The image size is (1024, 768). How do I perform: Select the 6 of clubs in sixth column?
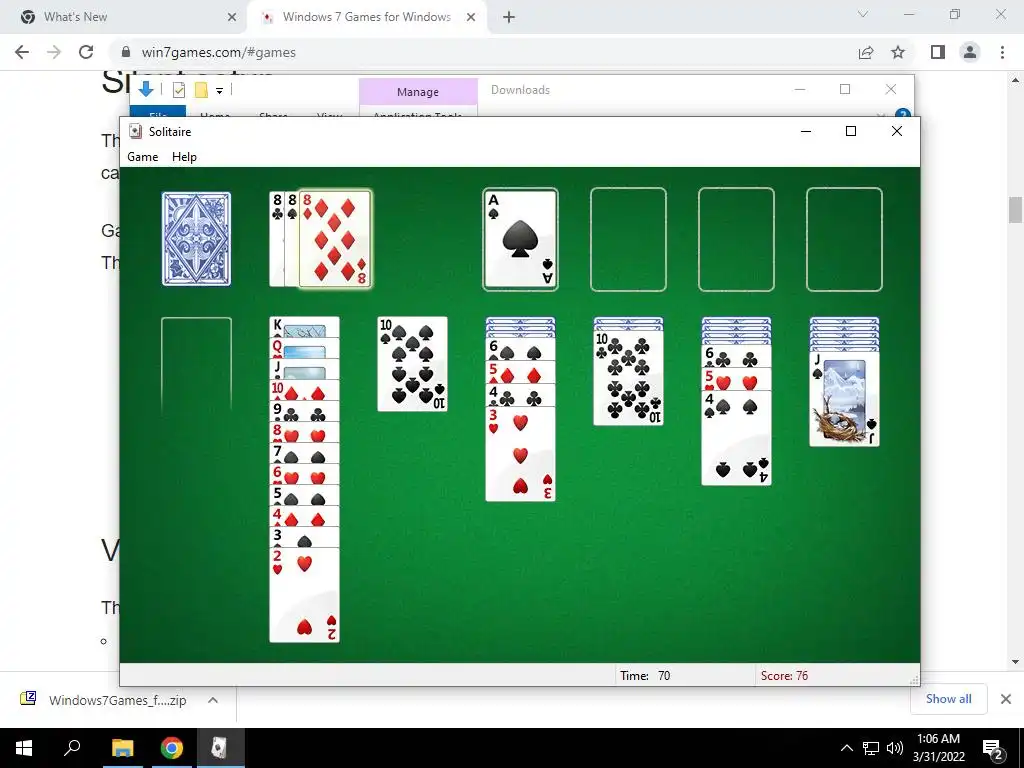click(736, 357)
